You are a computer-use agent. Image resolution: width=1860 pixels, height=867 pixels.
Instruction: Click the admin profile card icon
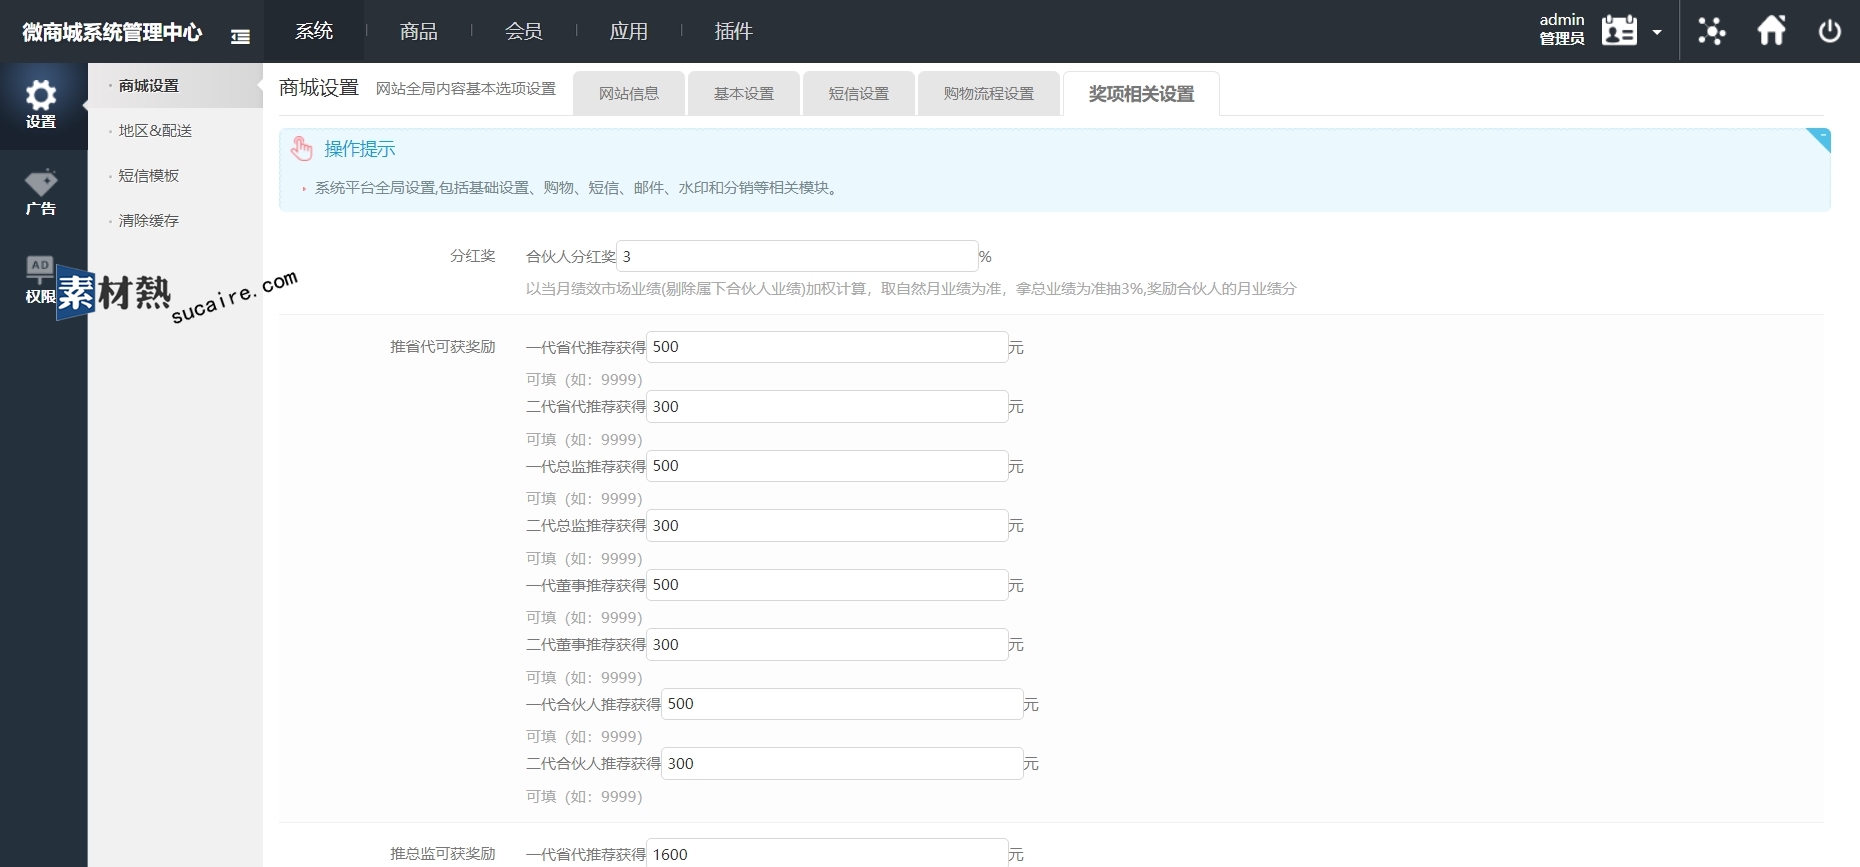coord(1619,30)
